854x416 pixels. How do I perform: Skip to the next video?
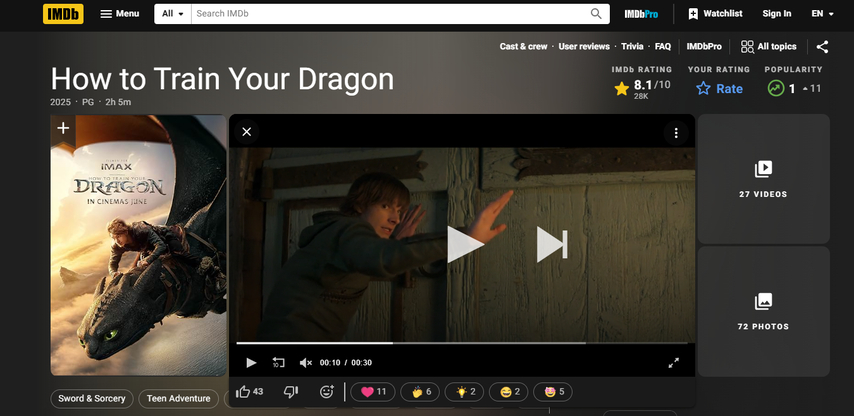552,244
